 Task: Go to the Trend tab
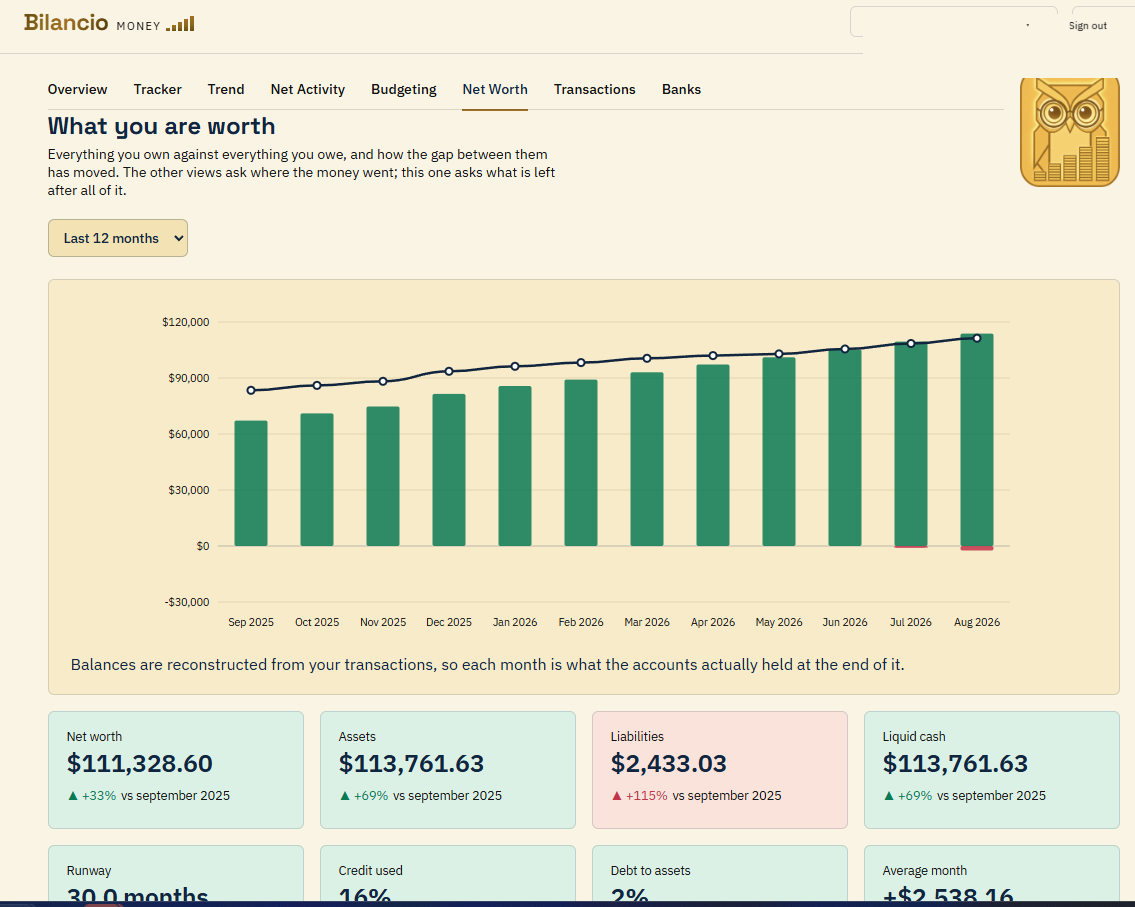point(226,89)
